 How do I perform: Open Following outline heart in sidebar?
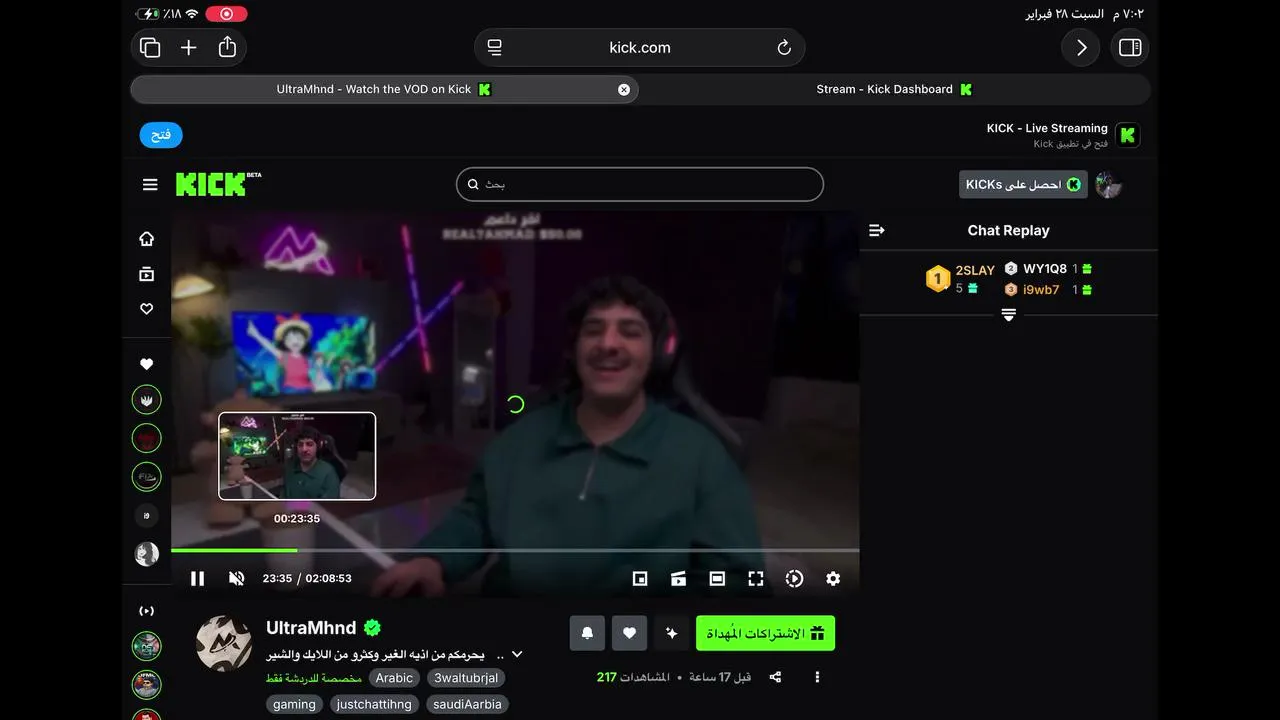click(x=147, y=309)
